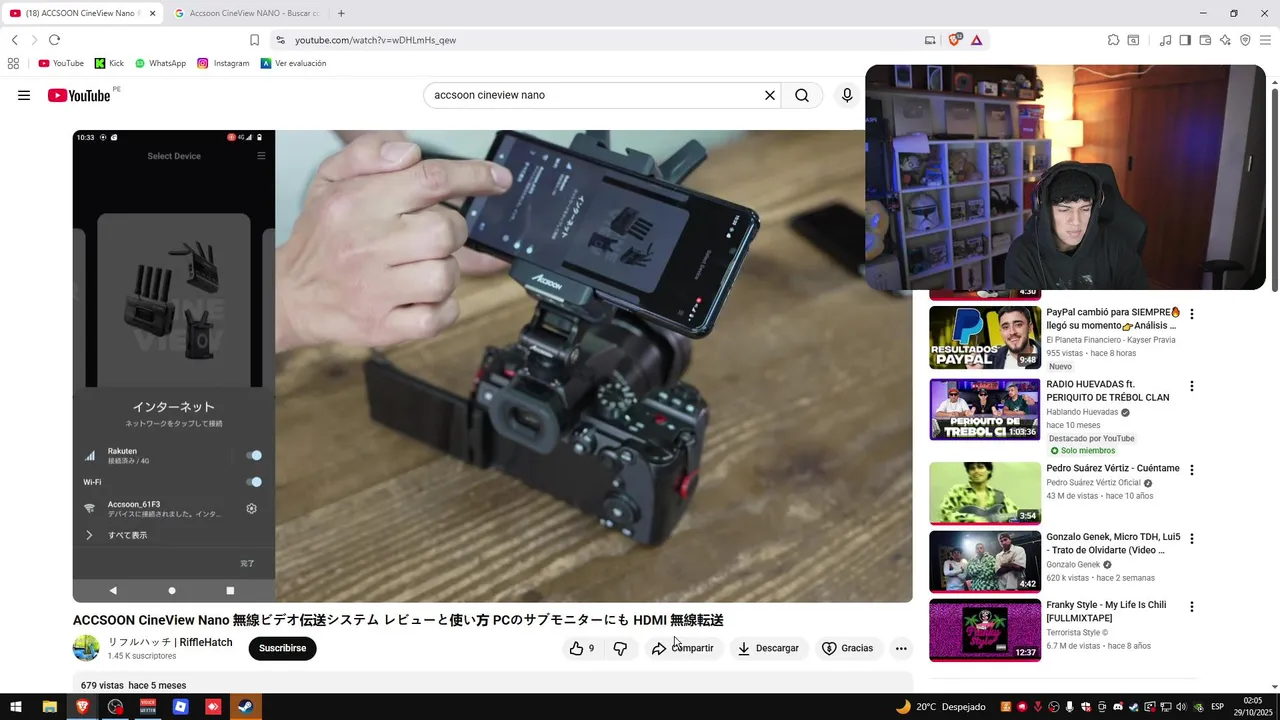The width and height of the screenshot is (1280, 720).
Task: Run the search with magnifier button
Action: [x=802, y=95]
